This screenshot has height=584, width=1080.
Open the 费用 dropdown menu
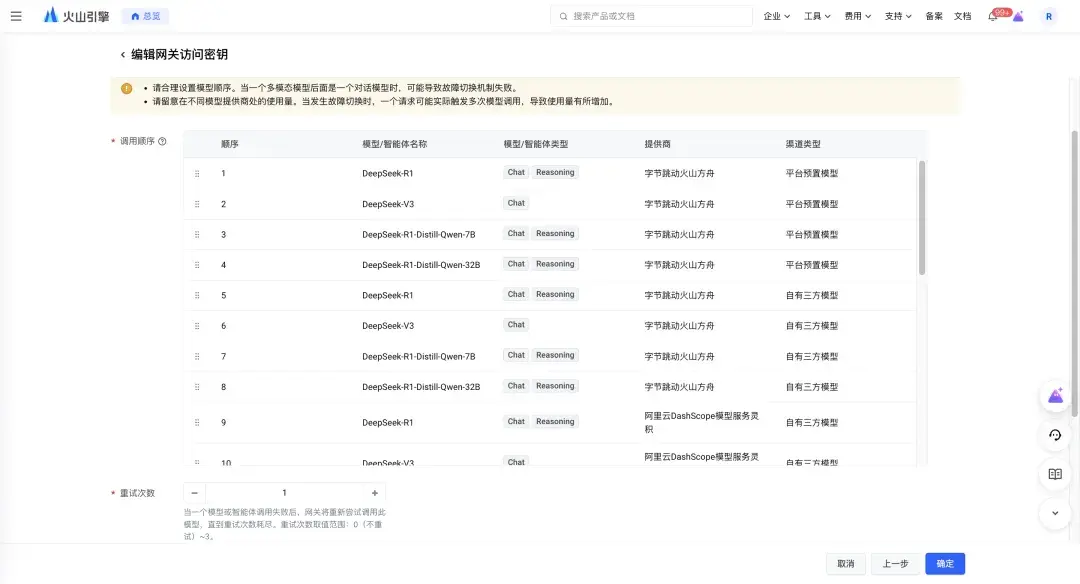point(858,16)
